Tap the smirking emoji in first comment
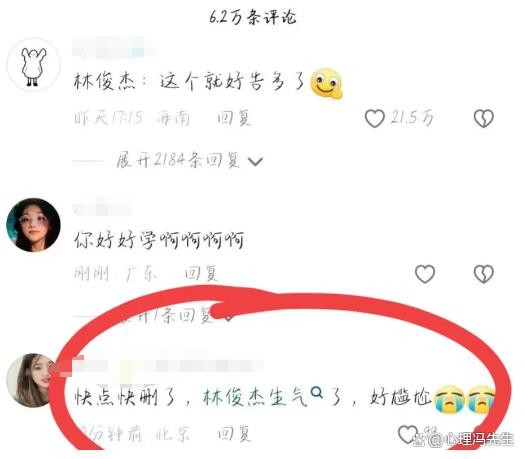Screen dimensions: 525x459 click(x=326, y=83)
